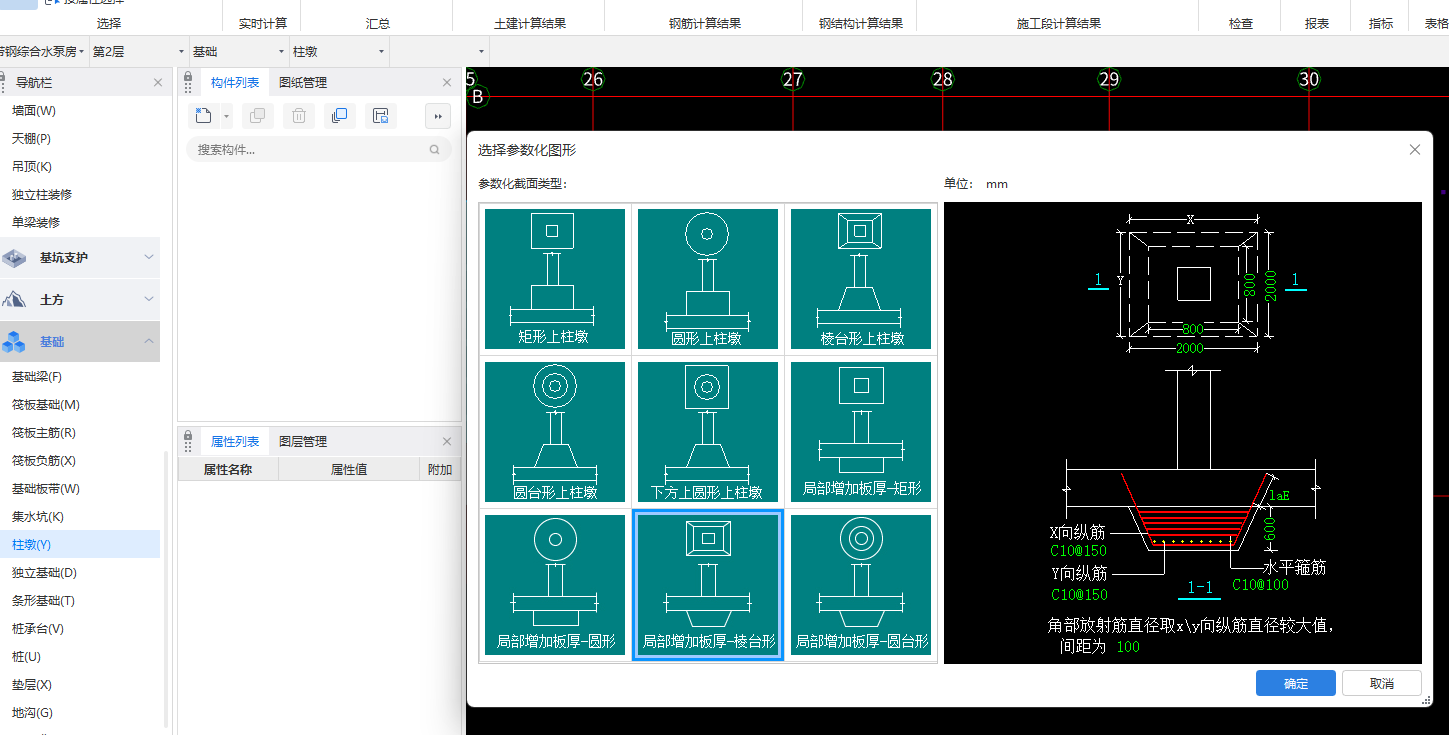Switch to 属性列表 tab
The height and width of the screenshot is (735, 1449).
pos(235,442)
